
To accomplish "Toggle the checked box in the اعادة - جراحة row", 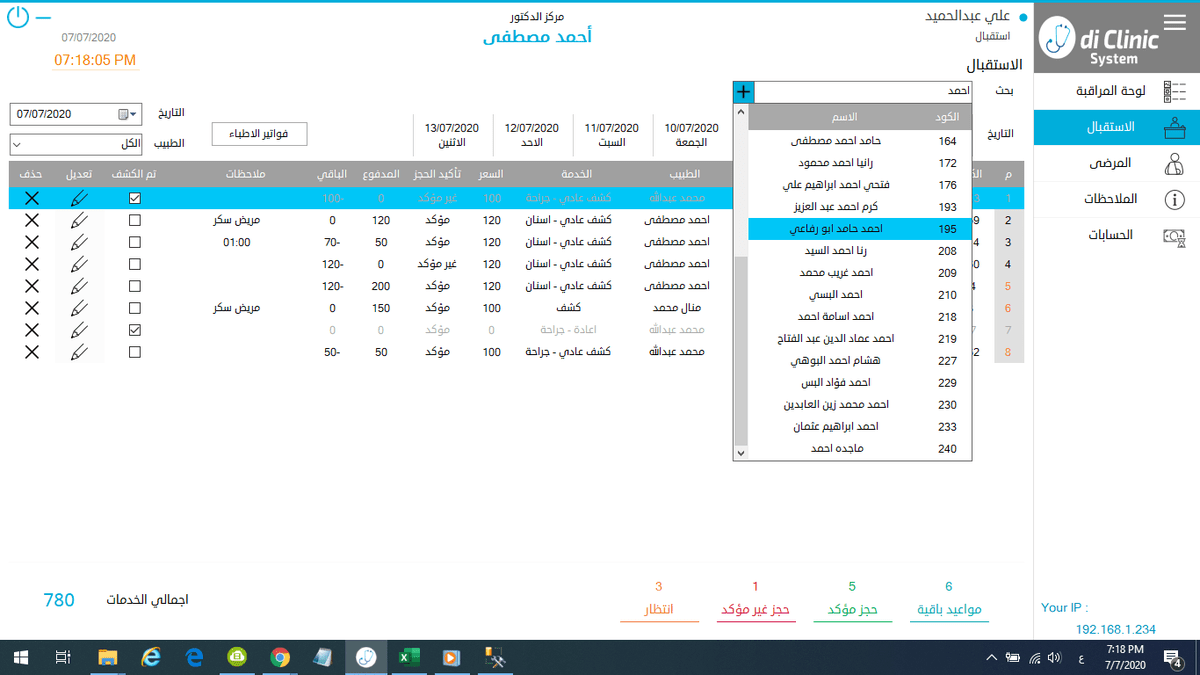I will tap(135, 330).
